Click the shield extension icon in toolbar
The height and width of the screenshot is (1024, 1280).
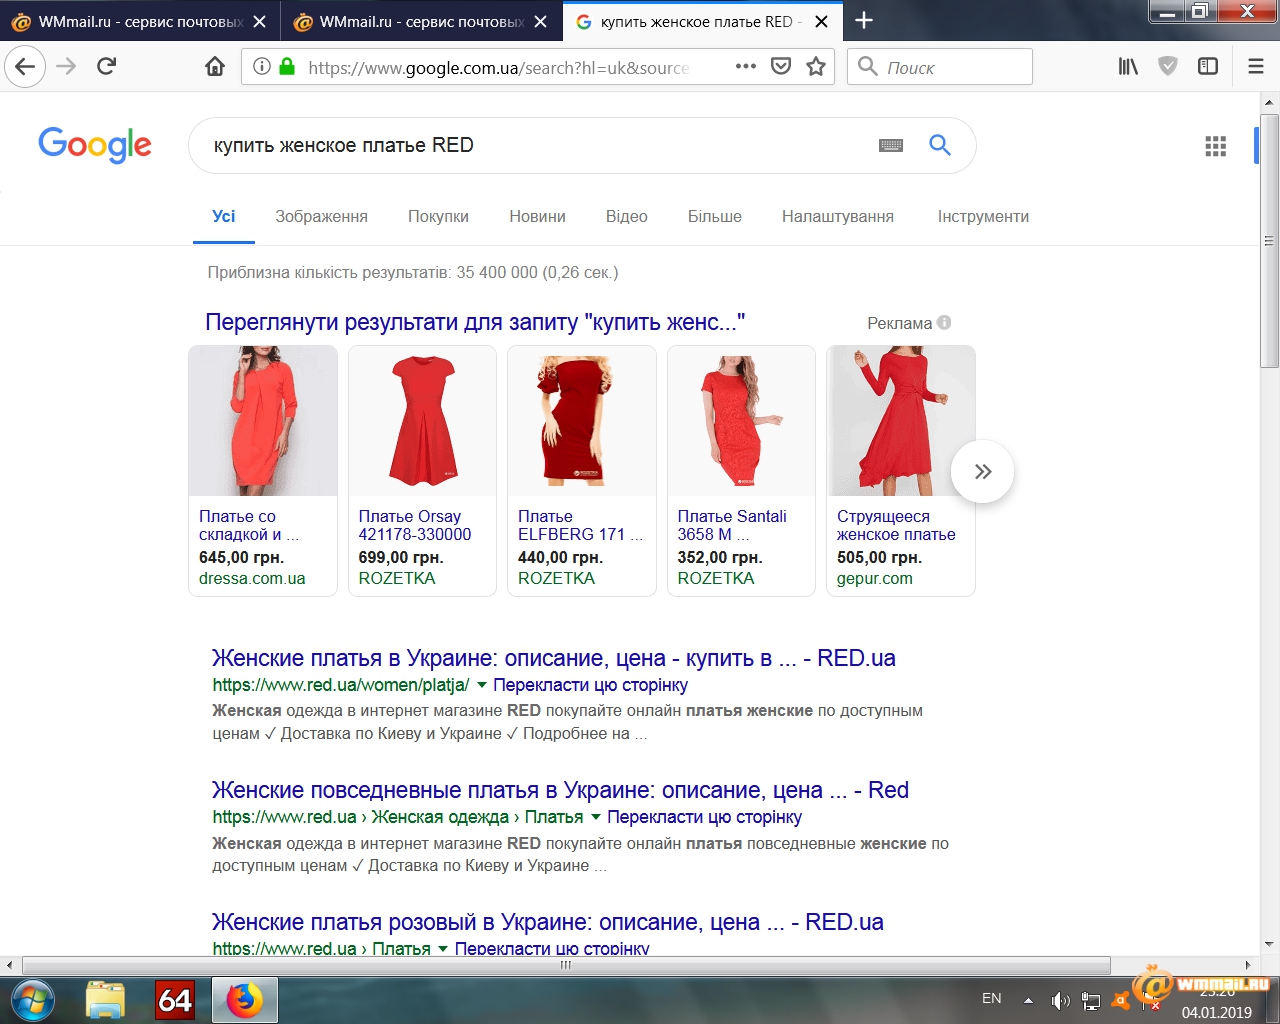pos(1168,67)
